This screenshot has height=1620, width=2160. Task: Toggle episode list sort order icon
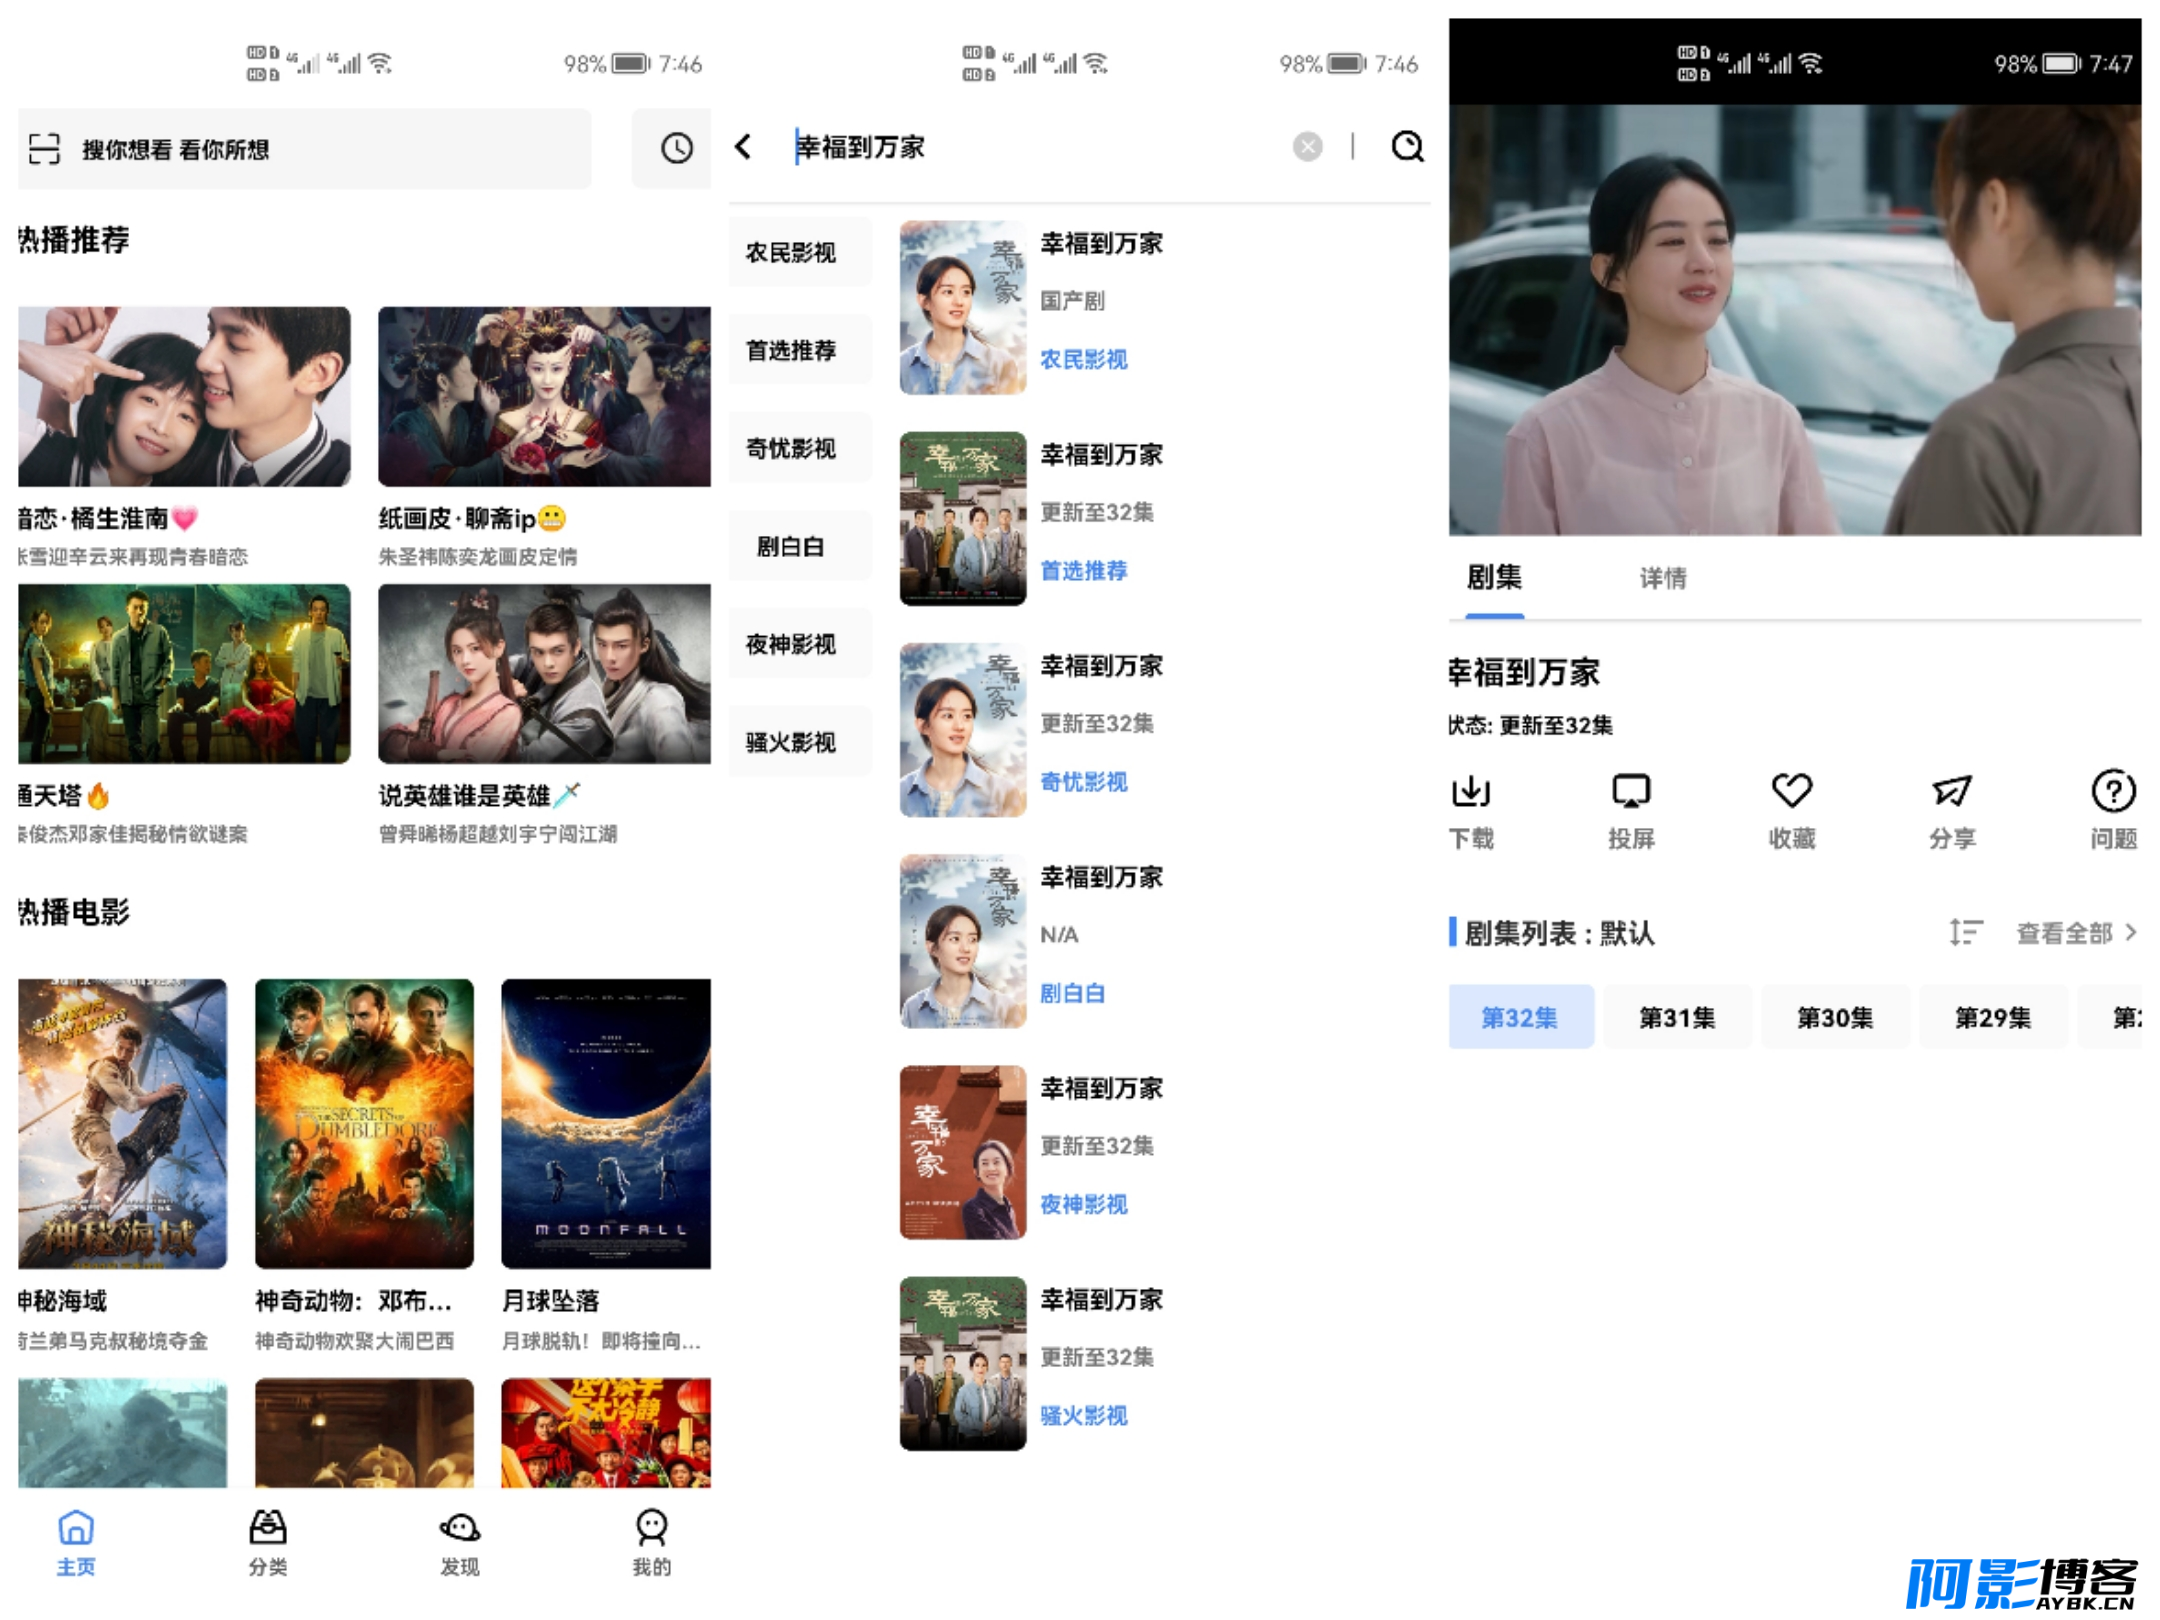(x=1964, y=933)
